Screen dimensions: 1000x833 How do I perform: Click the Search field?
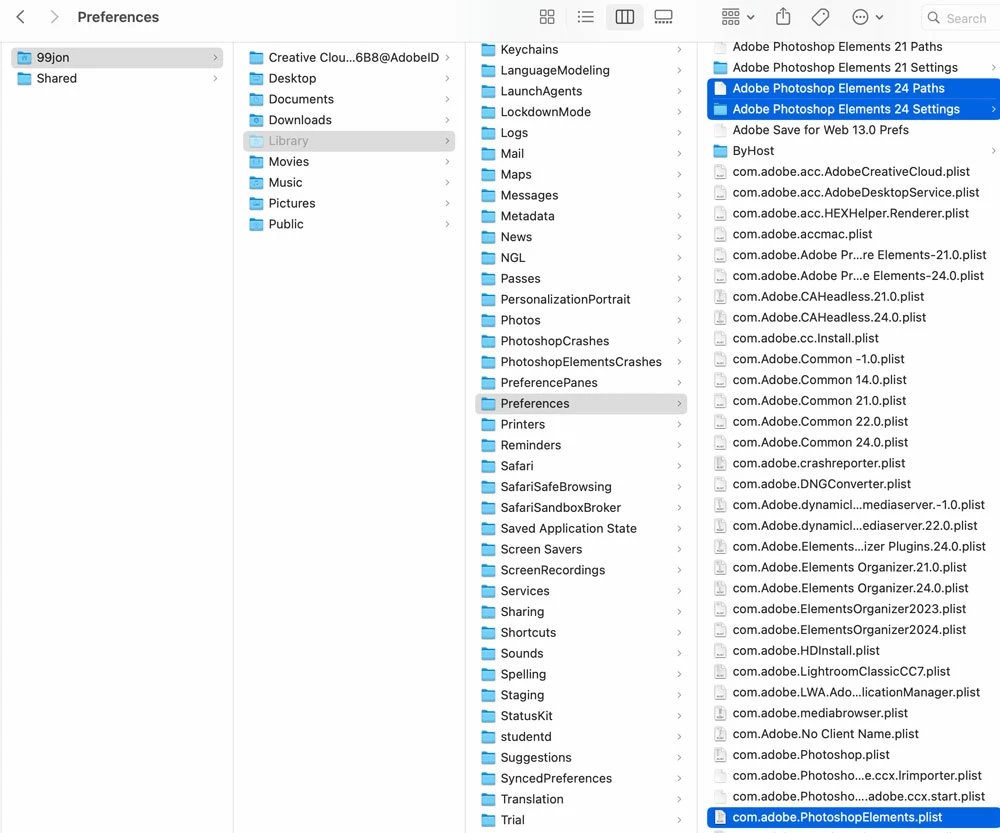(x=960, y=18)
